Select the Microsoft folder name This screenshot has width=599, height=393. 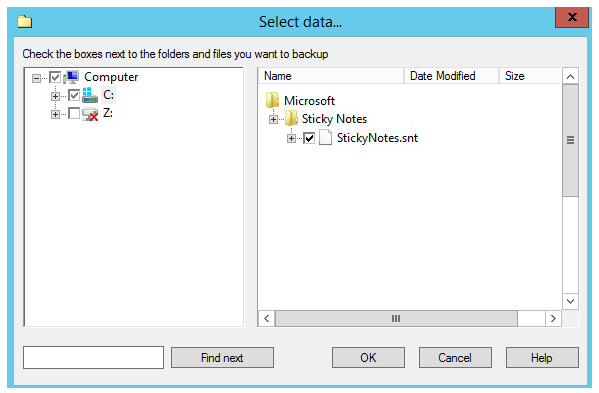click(x=309, y=101)
